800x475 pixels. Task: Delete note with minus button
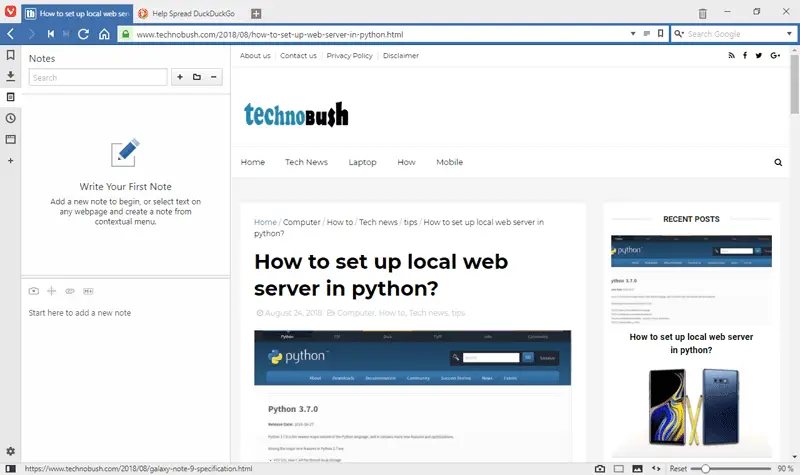214,77
